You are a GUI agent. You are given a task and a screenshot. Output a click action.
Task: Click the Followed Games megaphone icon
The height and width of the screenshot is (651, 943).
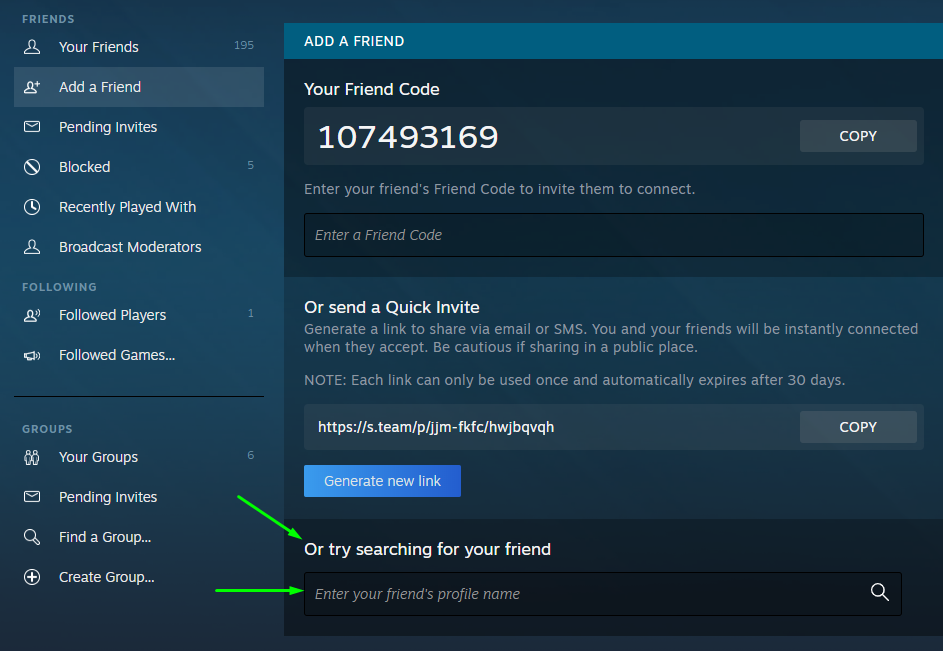pos(32,356)
